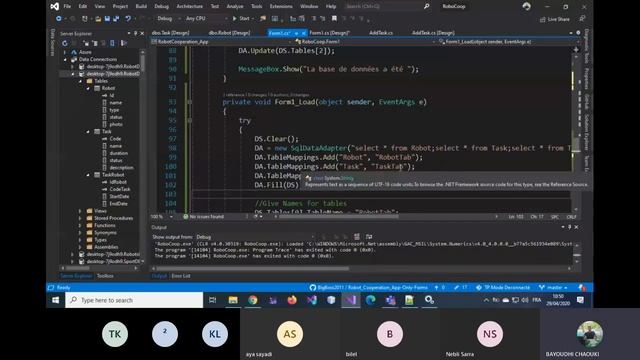Pin the Output panel

569,227
